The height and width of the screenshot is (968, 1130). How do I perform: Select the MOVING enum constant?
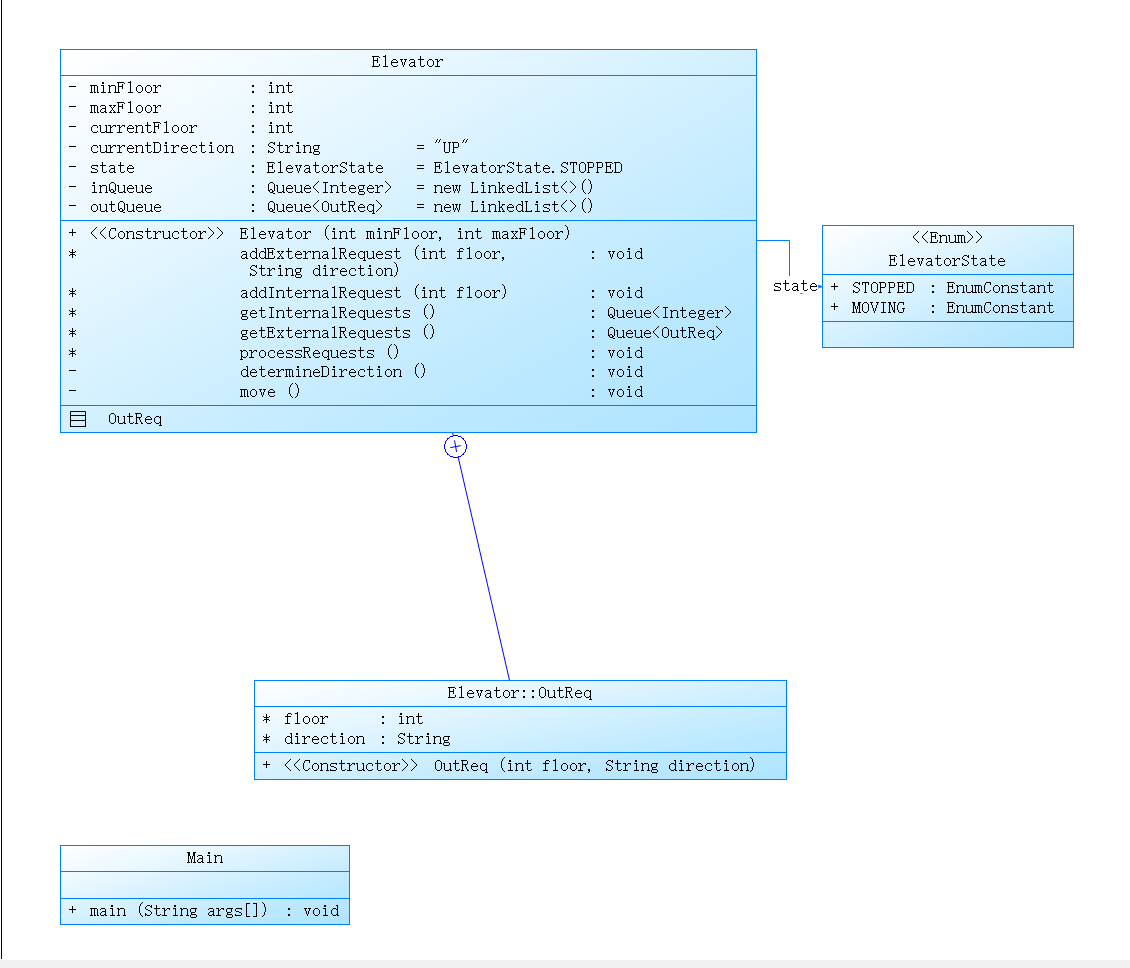coord(943,308)
